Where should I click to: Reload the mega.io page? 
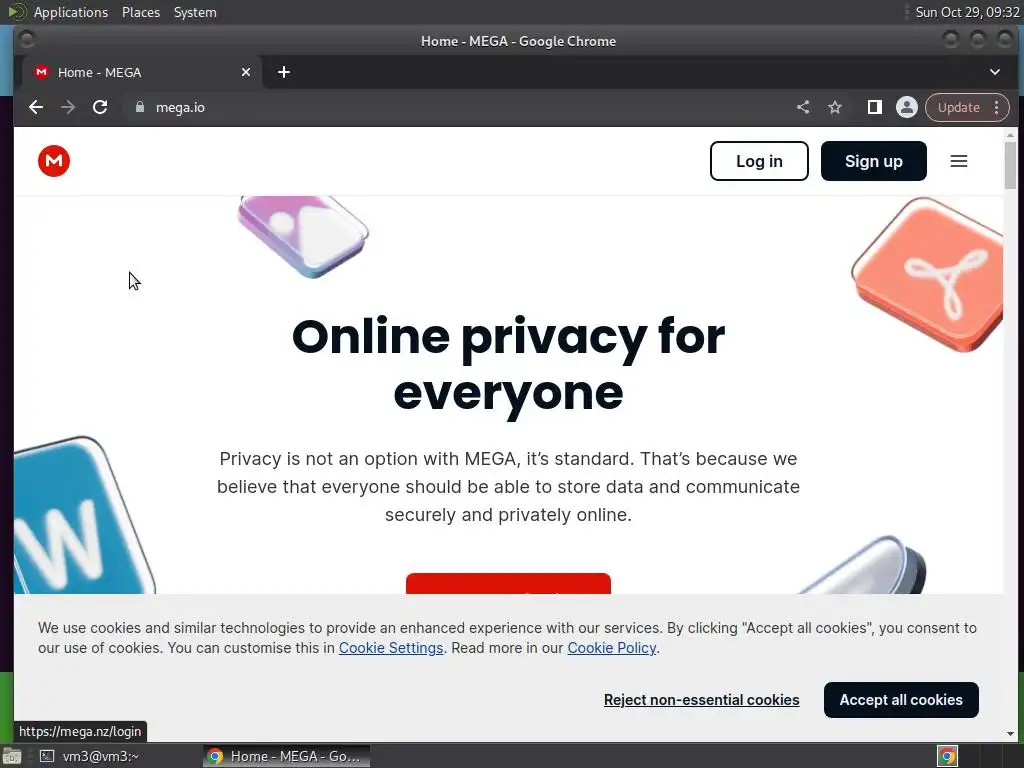(x=100, y=107)
